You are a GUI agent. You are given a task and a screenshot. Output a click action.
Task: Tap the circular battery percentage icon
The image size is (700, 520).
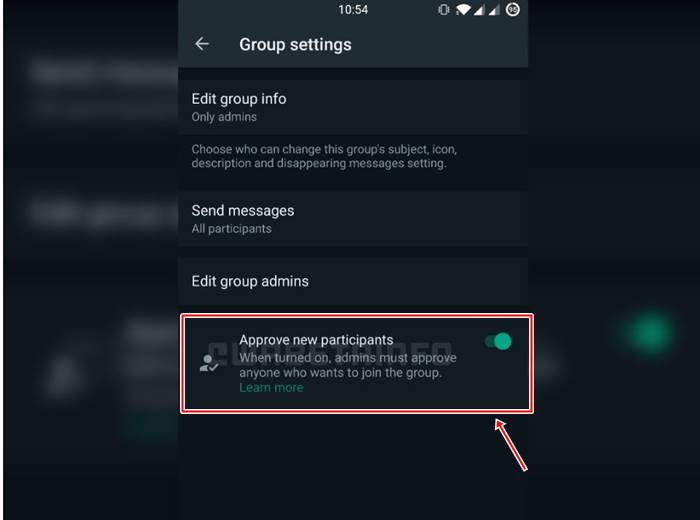(x=512, y=9)
